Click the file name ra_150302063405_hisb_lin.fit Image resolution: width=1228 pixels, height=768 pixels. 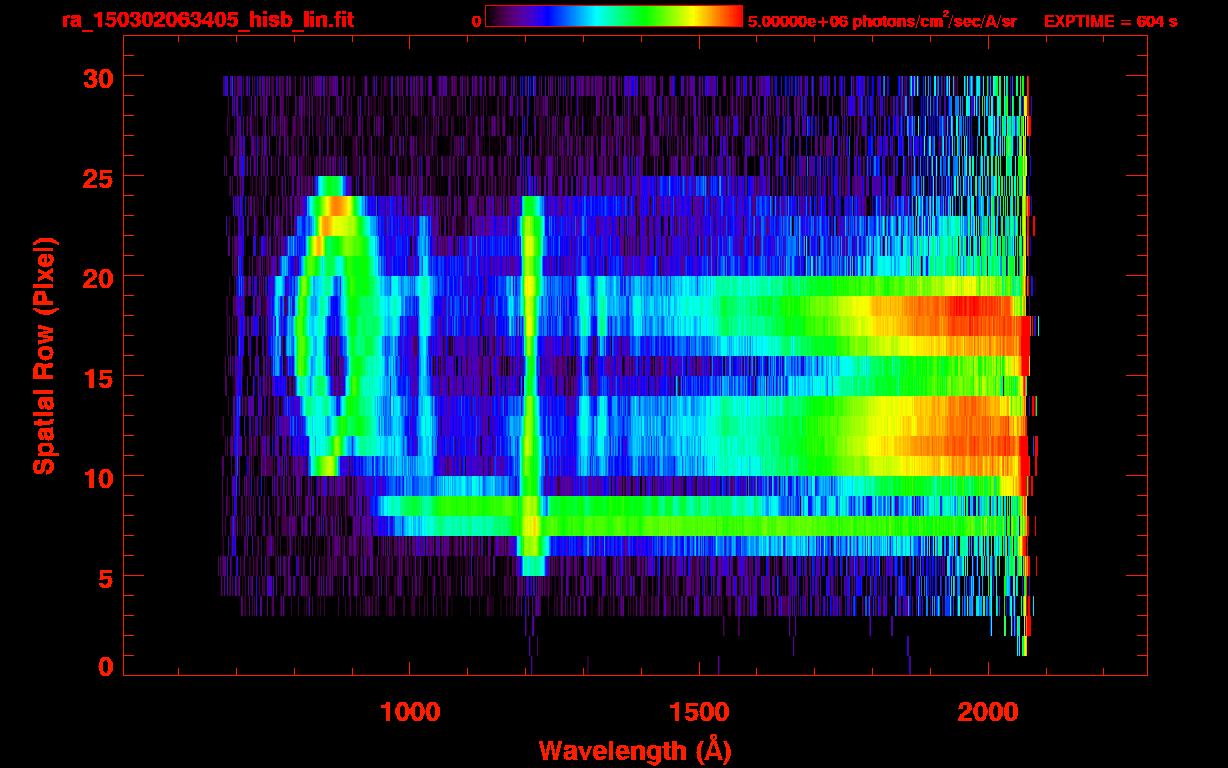(207, 20)
